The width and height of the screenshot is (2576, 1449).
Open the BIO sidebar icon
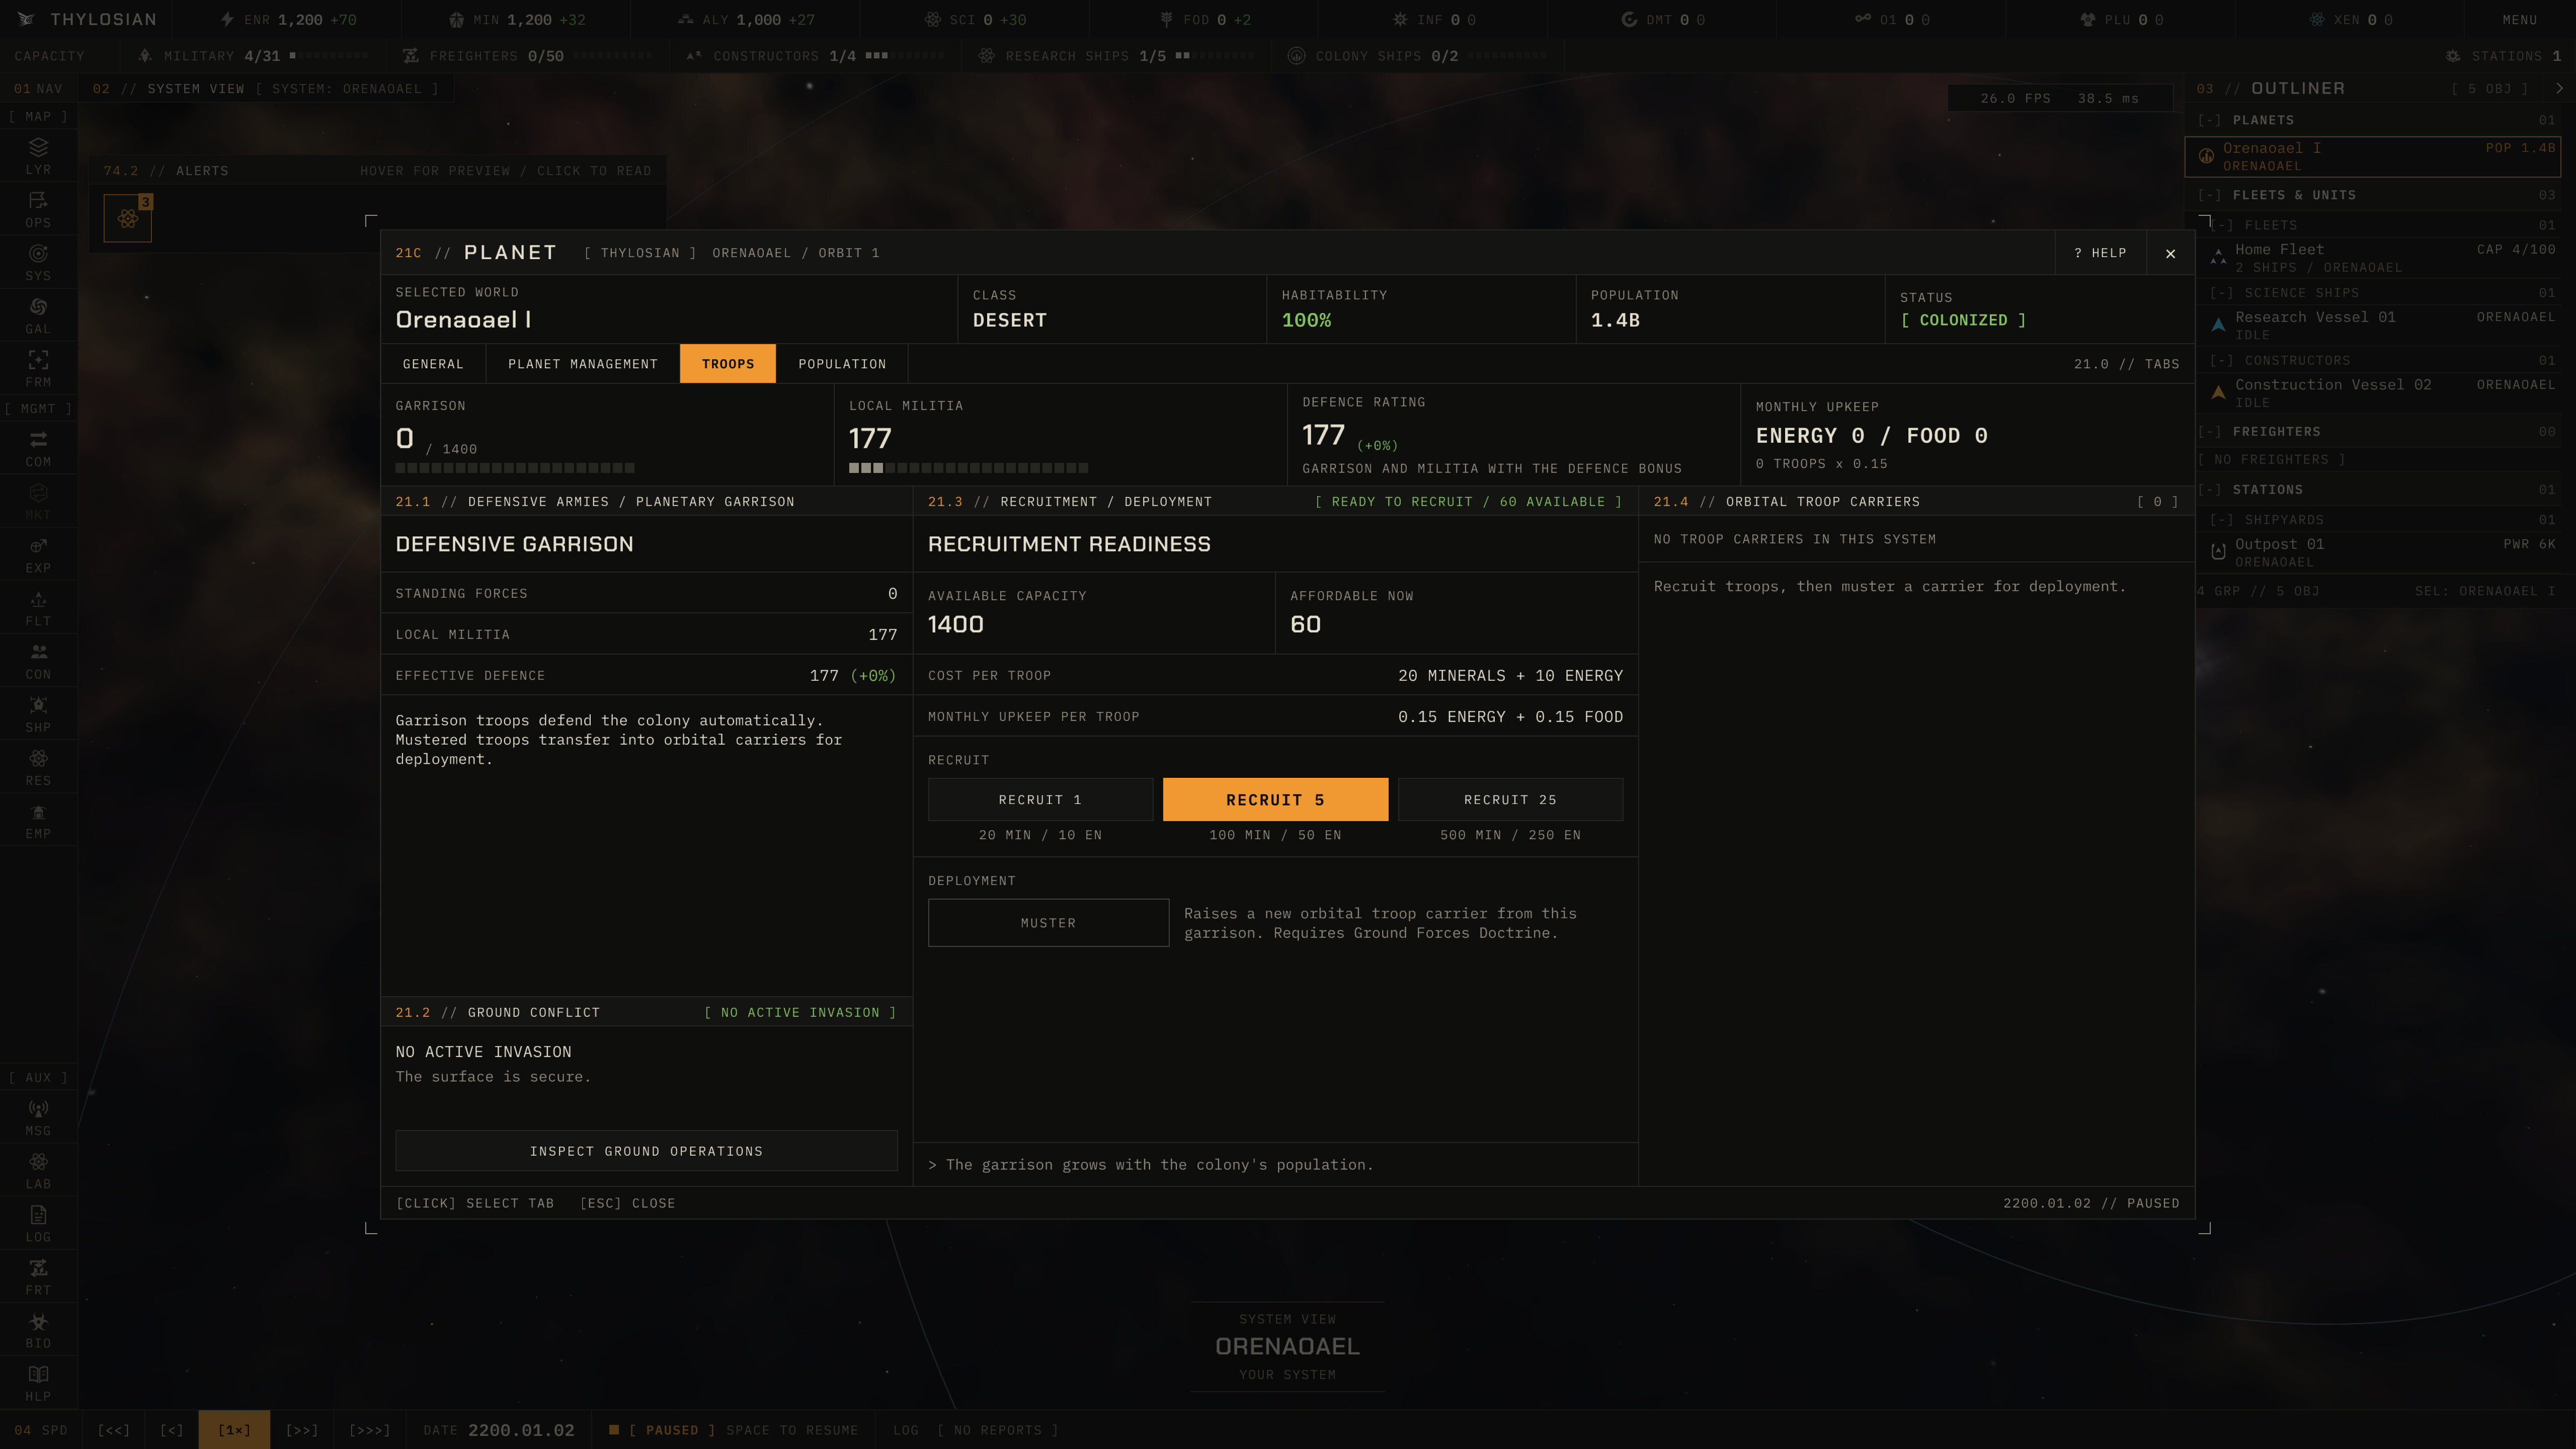pos(38,1330)
